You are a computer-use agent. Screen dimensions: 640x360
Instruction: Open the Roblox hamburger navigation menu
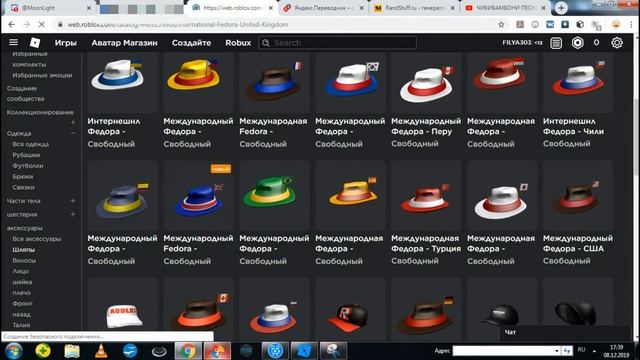coord(13,42)
